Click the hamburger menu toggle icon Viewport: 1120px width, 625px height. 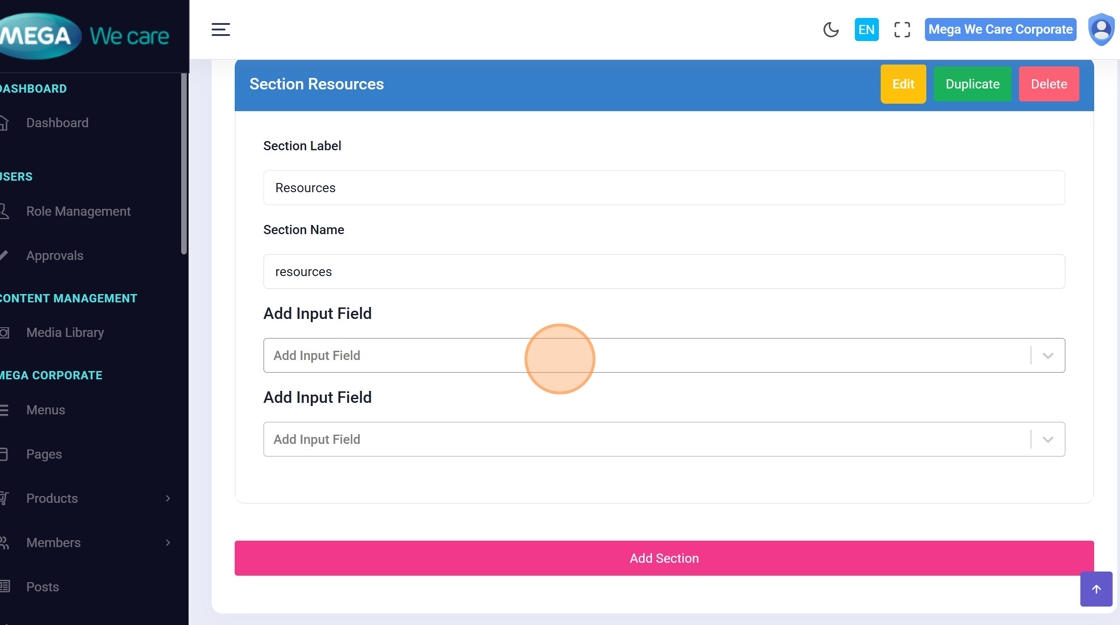(221, 30)
